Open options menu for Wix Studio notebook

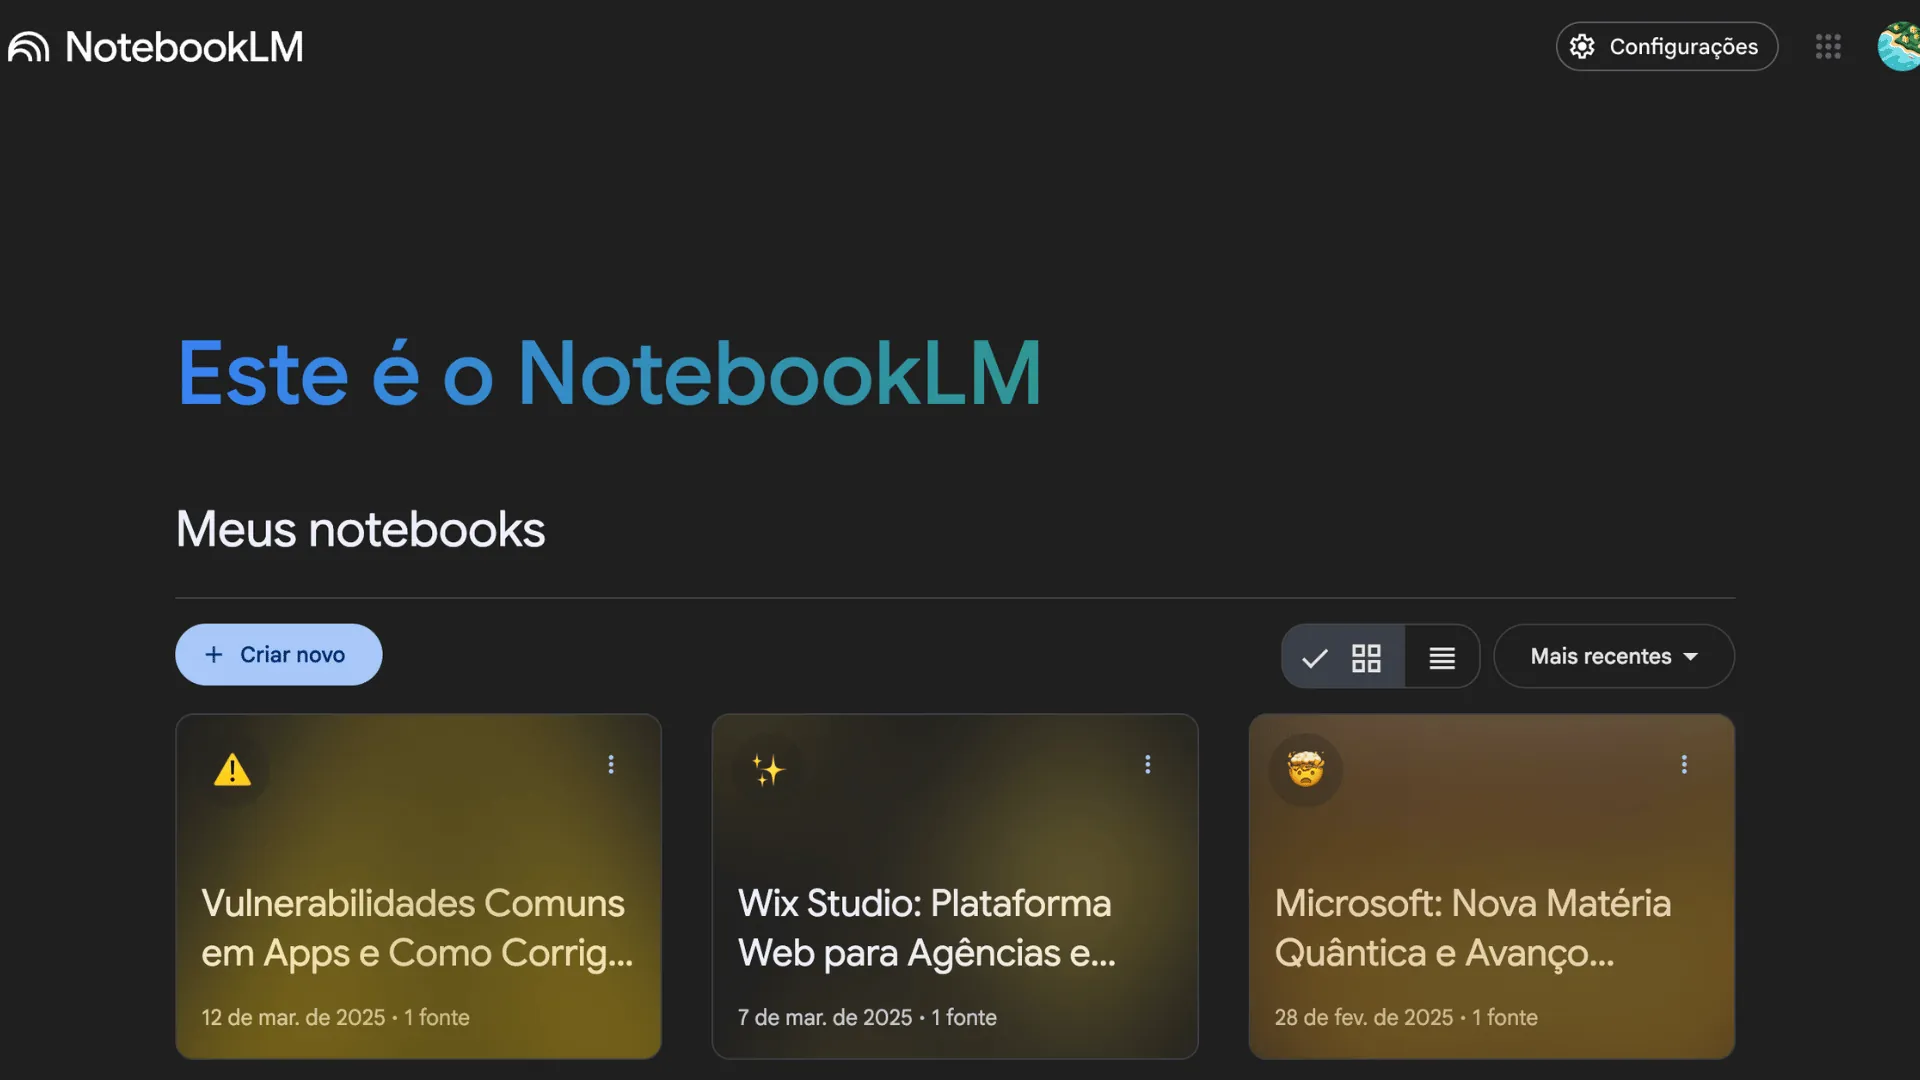pos(1147,764)
